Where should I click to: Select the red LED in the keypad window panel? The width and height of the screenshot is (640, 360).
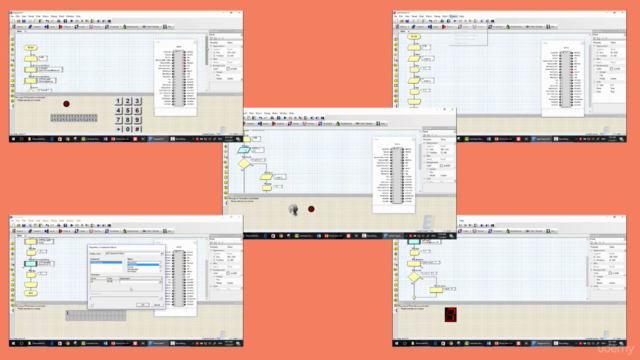(x=66, y=104)
